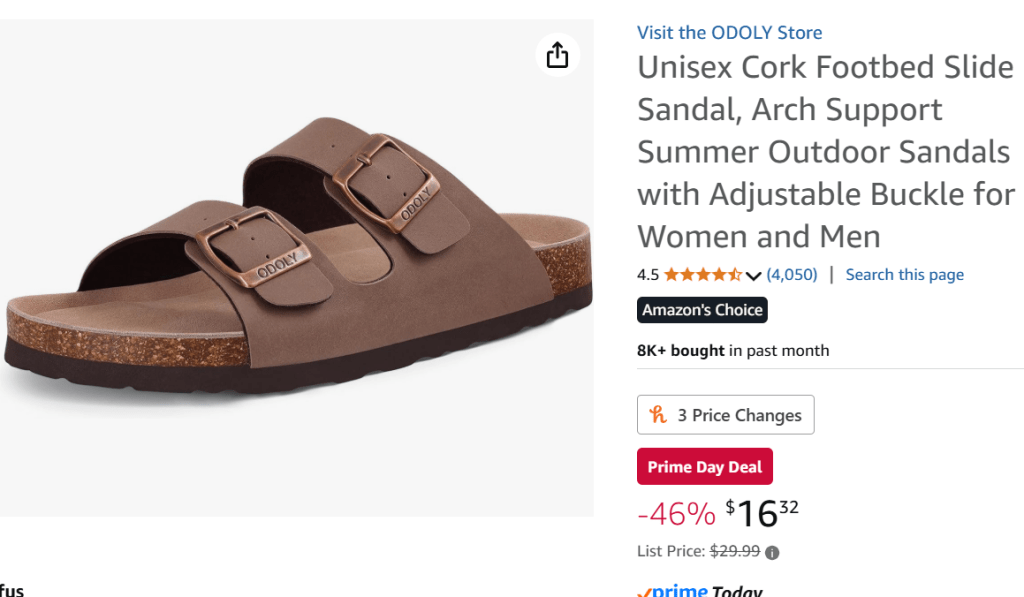Open the 4,050 customer reviews link

coord(792,275)
